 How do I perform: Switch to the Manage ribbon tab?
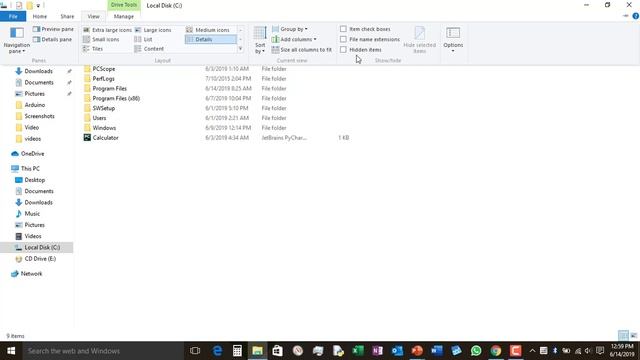click(124, 16)
